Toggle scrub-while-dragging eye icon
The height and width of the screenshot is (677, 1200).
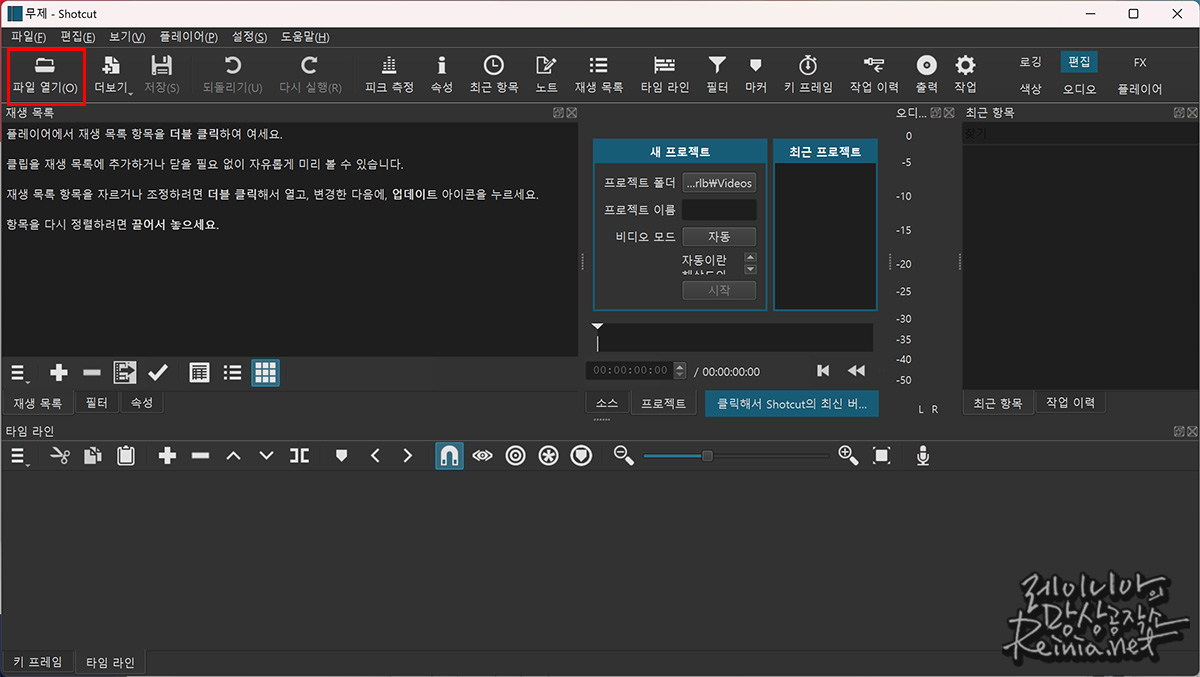coord(481,455)
